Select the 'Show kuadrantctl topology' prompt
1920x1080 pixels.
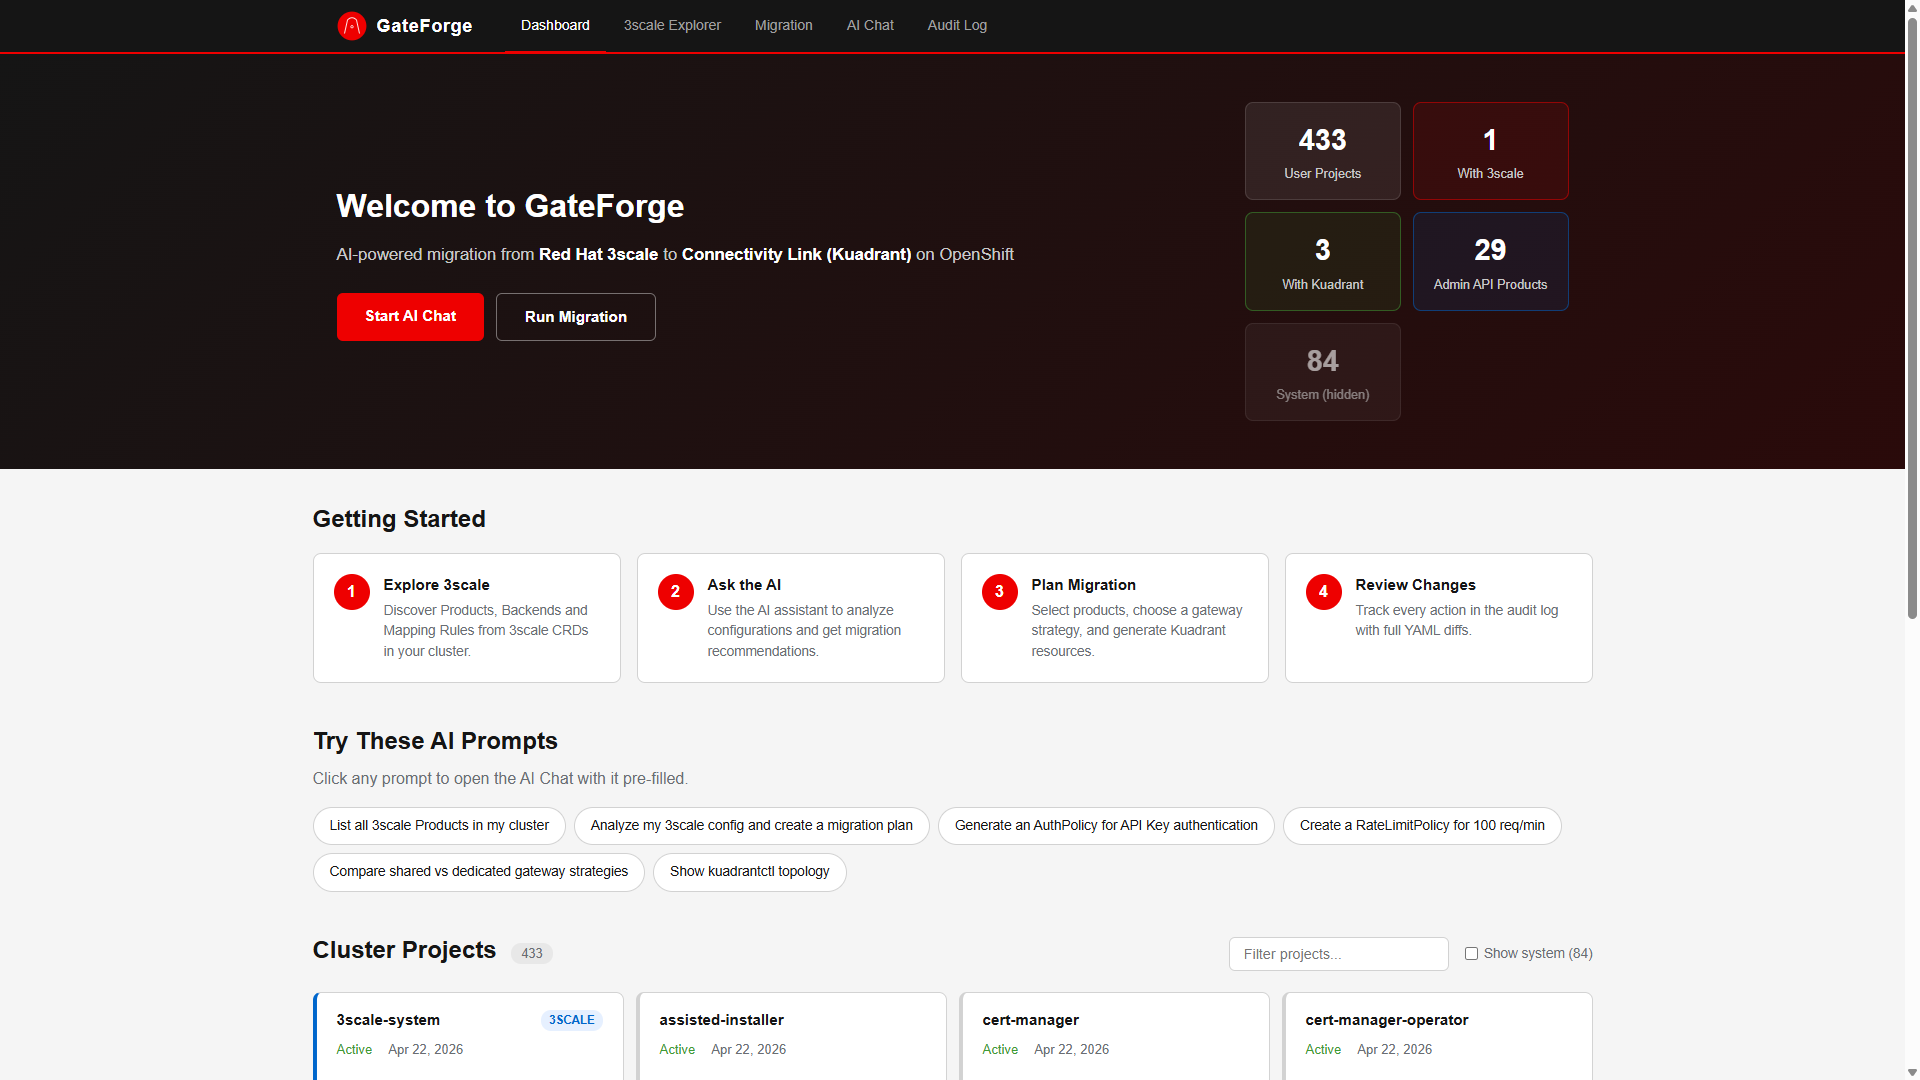pos(749,872)
